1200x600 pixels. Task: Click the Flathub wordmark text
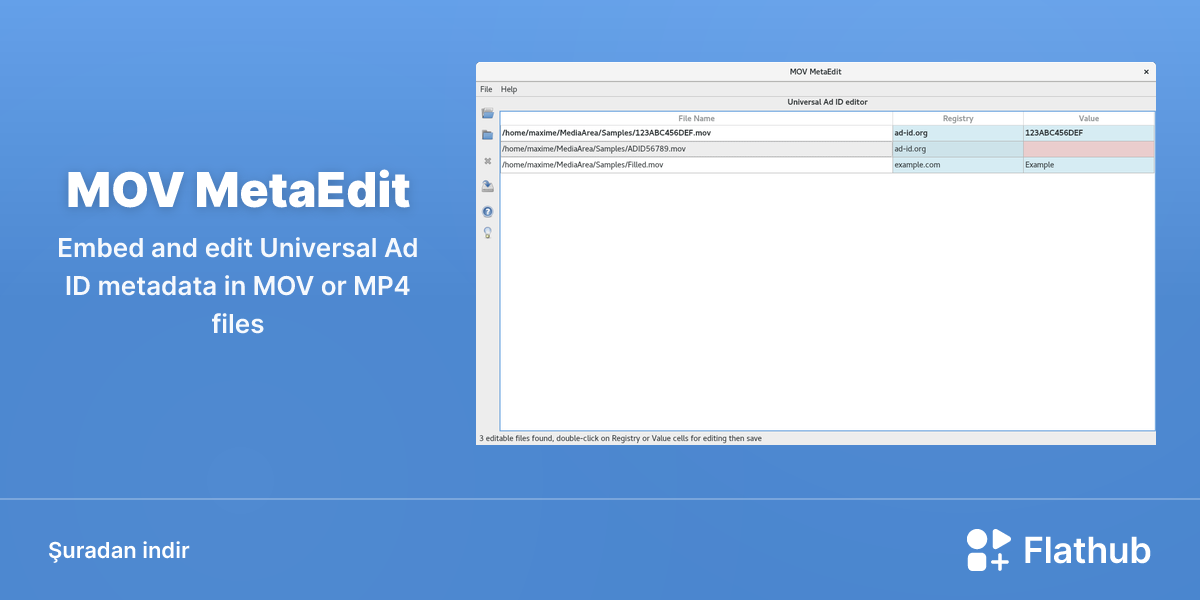(1087, 551)
